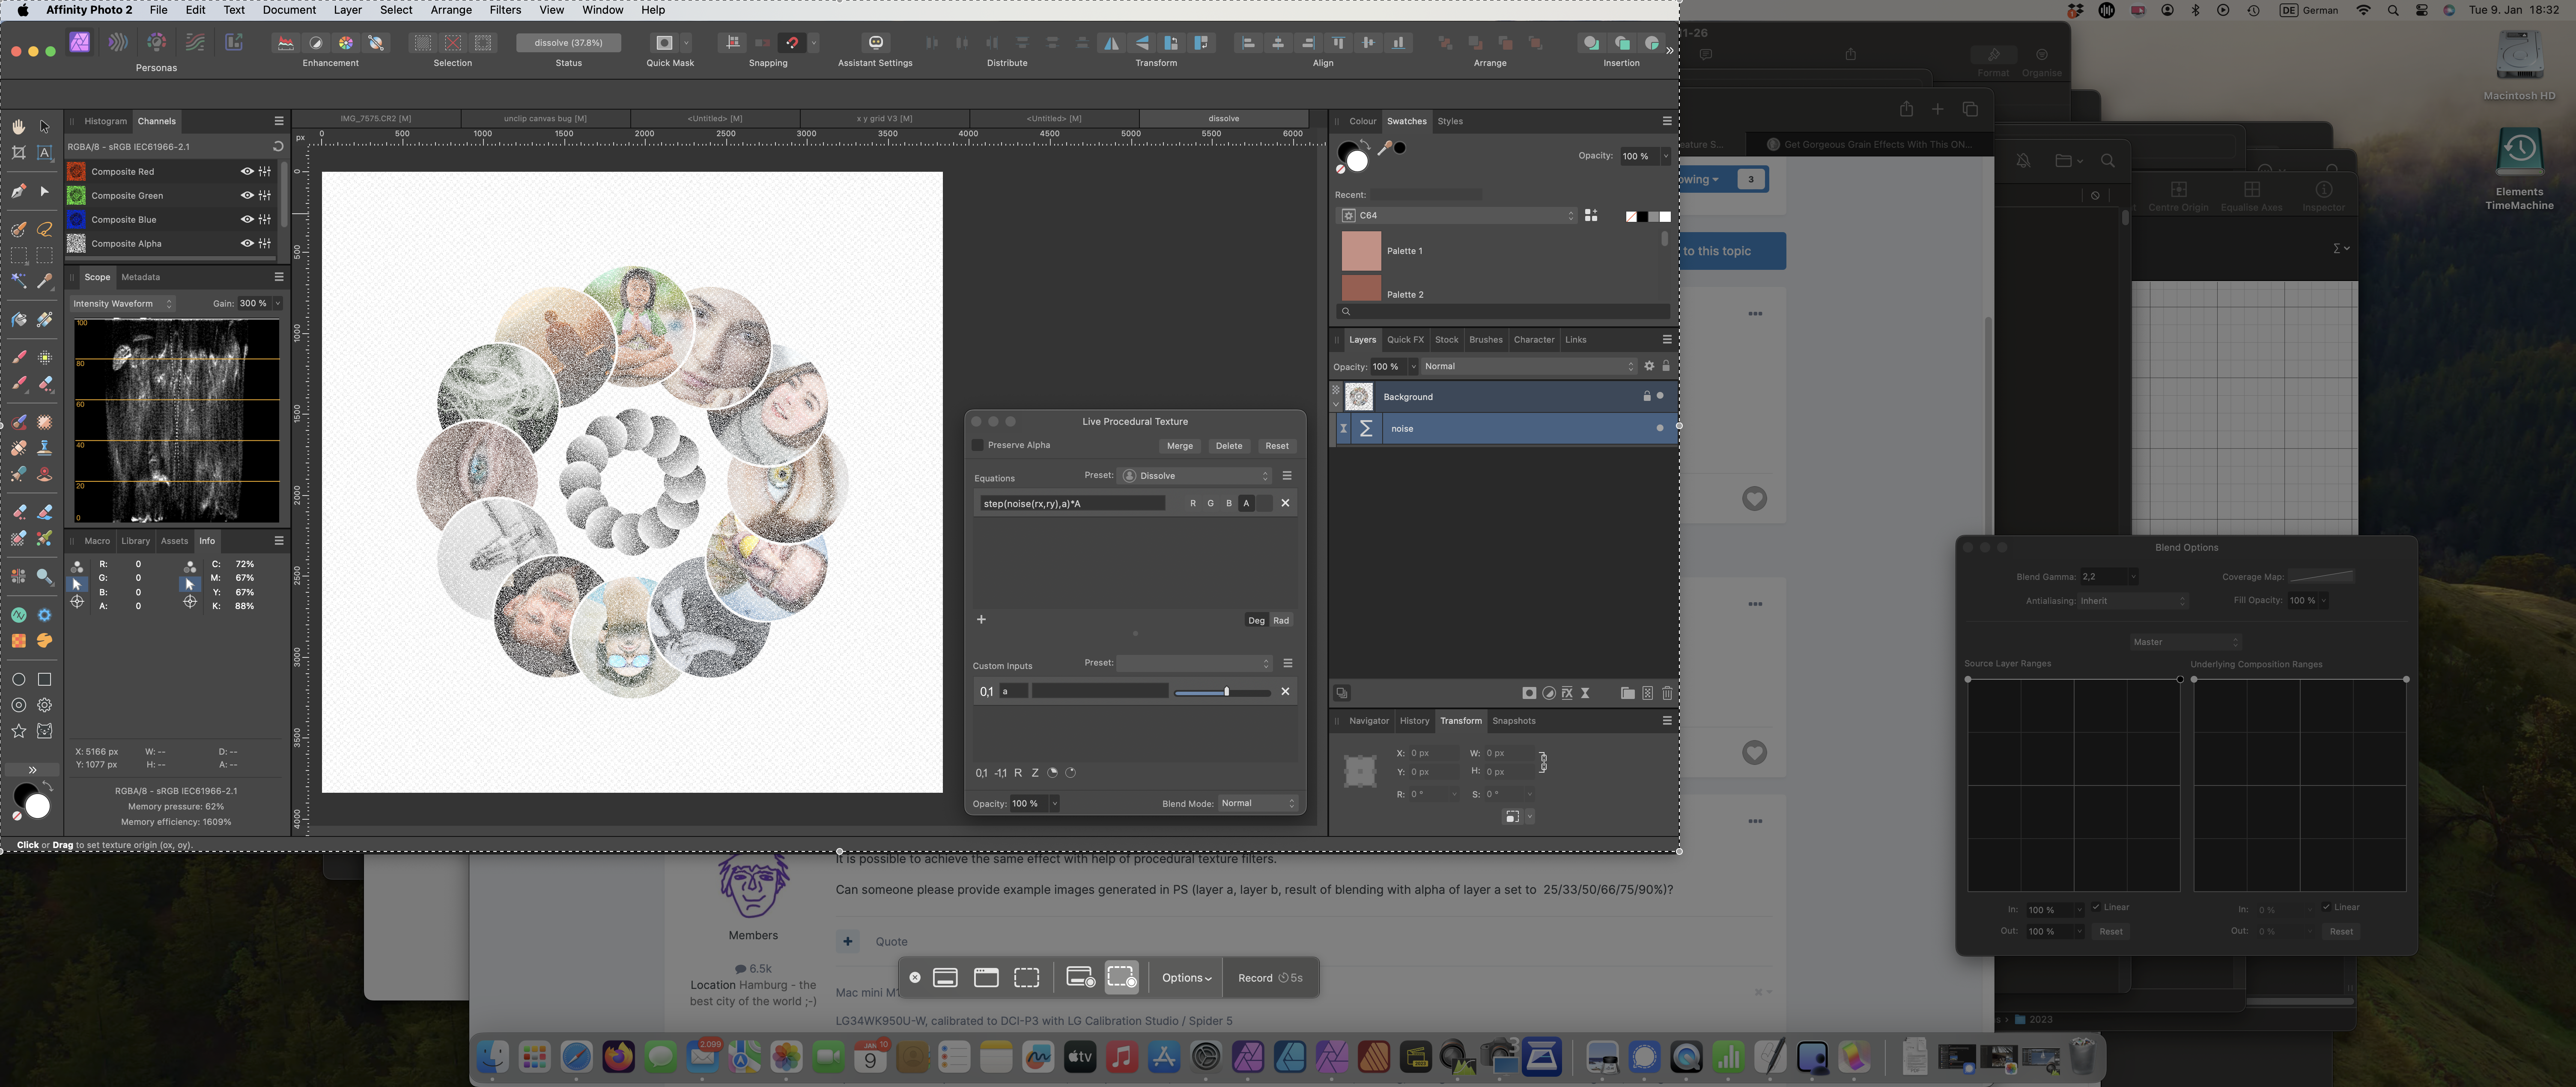Add a mask layer from the Layers panel
2576x1087 pixels.
(x=1529, y=693)
